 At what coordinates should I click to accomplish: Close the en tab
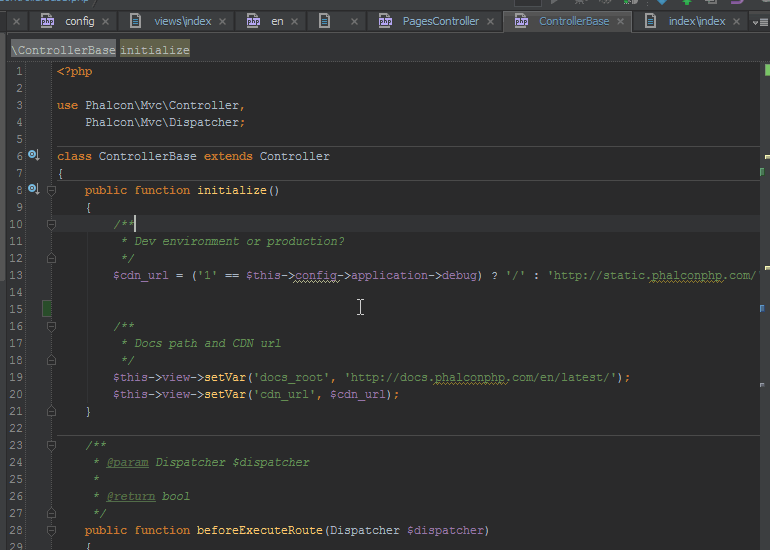[294, 22]
